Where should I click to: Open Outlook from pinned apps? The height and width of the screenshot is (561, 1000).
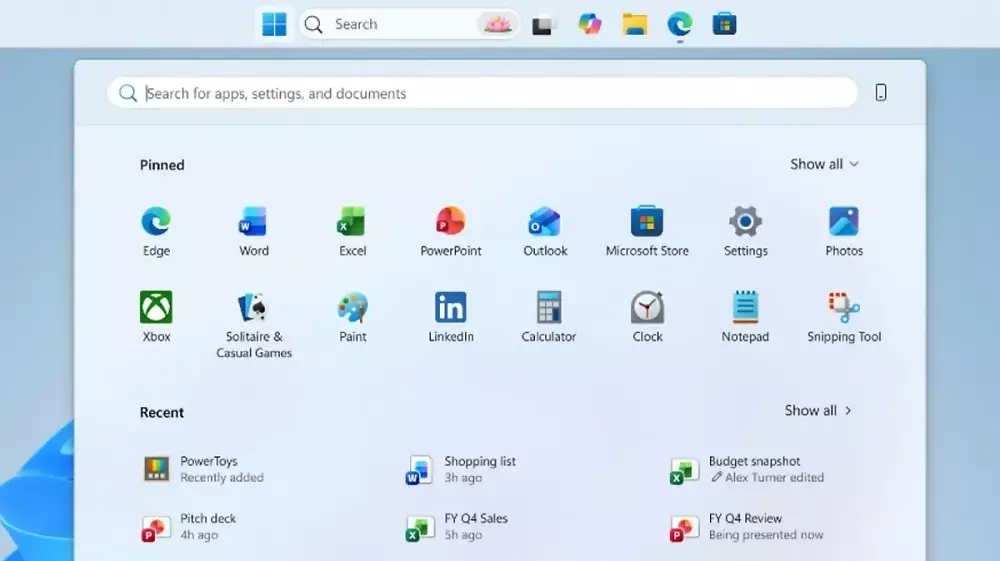(545, 231)
